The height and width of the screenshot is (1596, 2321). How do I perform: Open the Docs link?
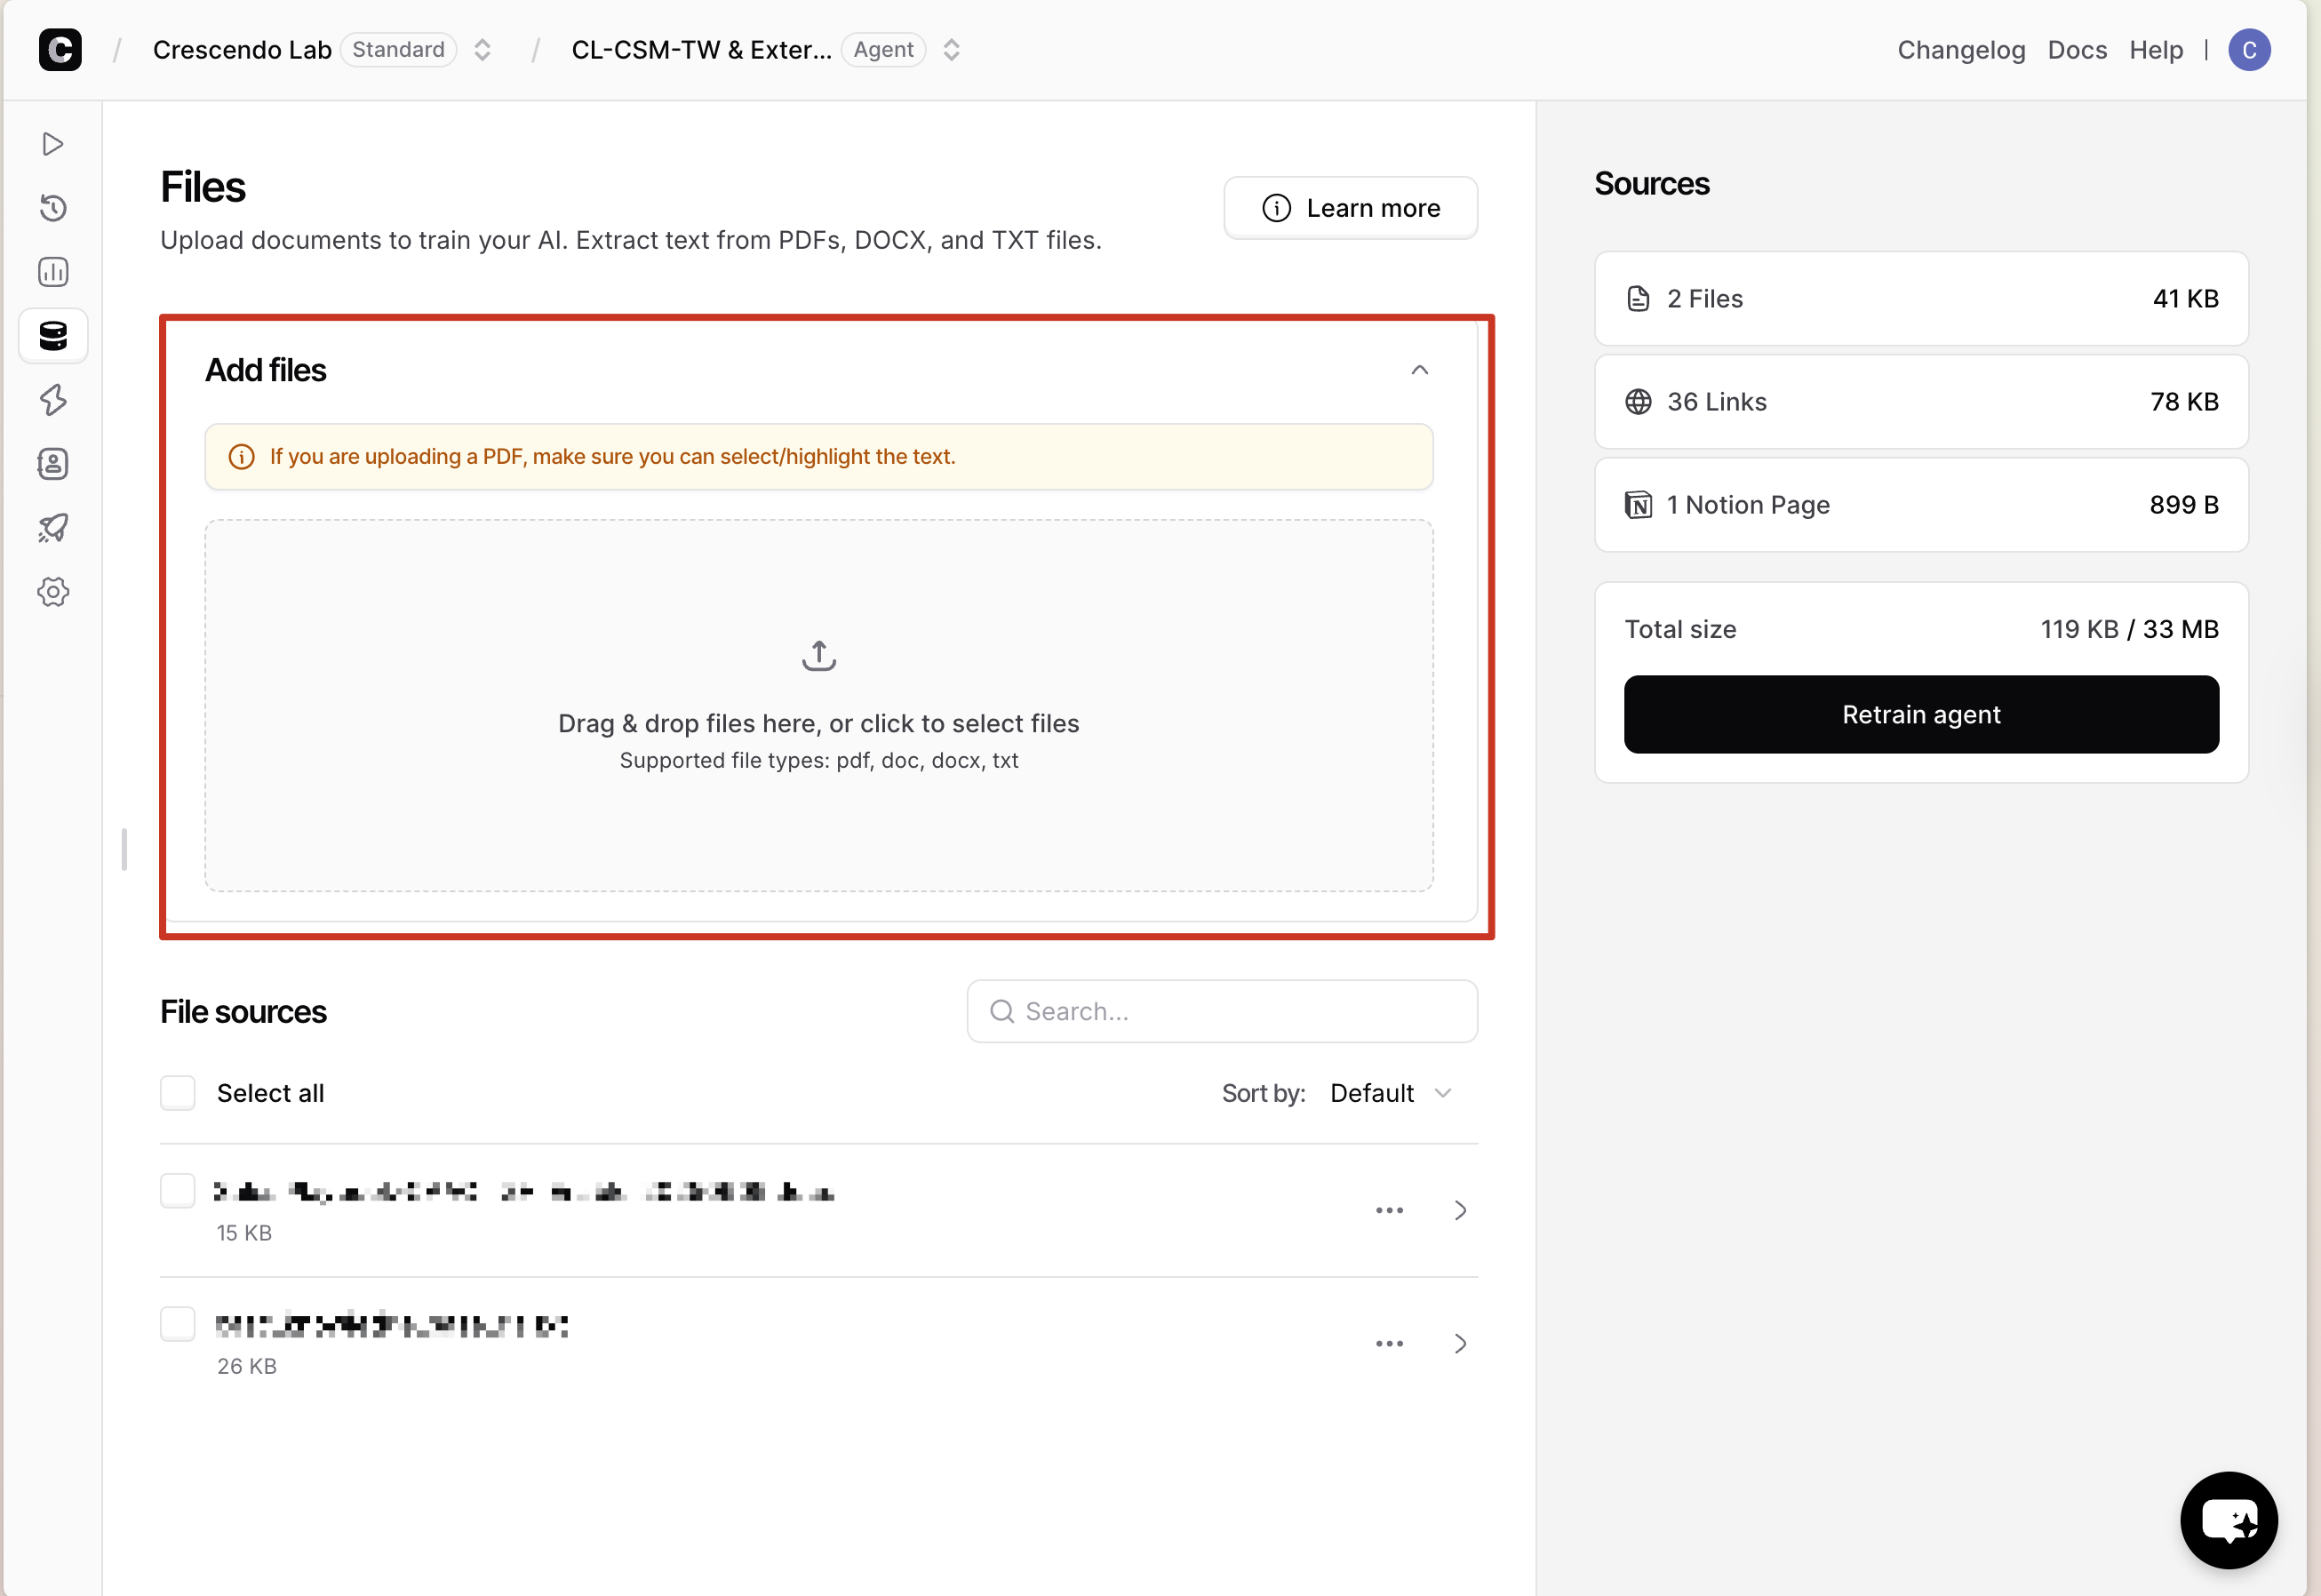tap(2077, 49)
